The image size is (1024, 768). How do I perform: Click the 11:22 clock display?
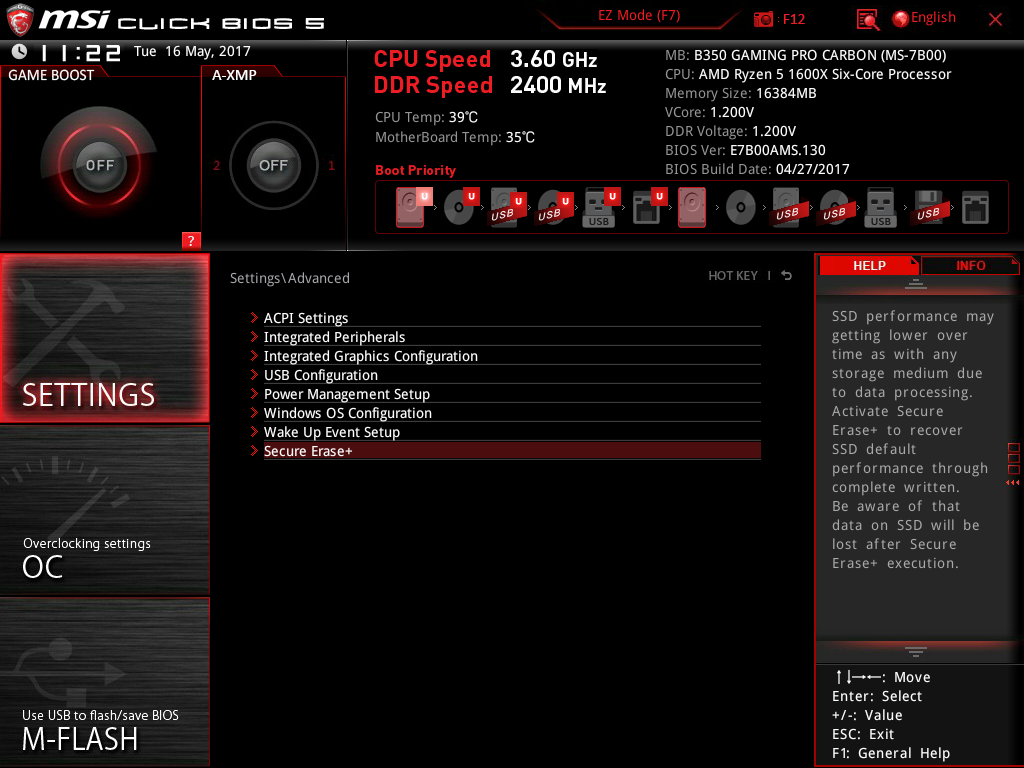tap(80, 52)
